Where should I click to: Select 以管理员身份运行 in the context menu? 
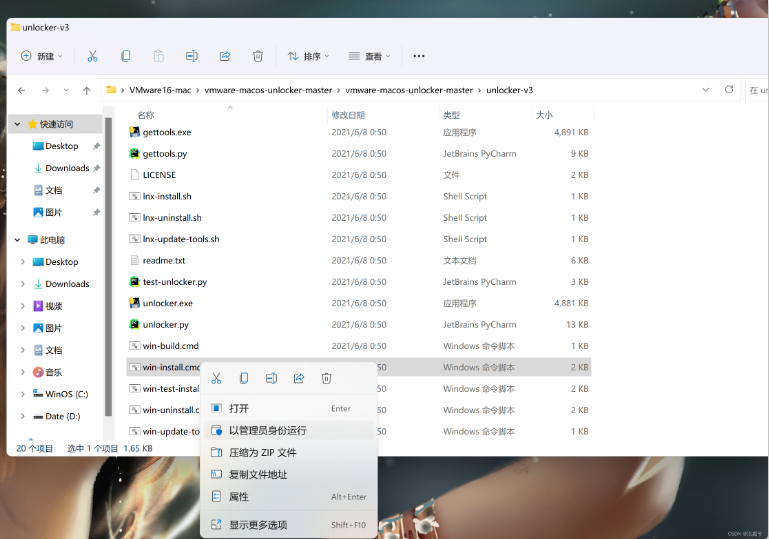click(x=267, y=430)
